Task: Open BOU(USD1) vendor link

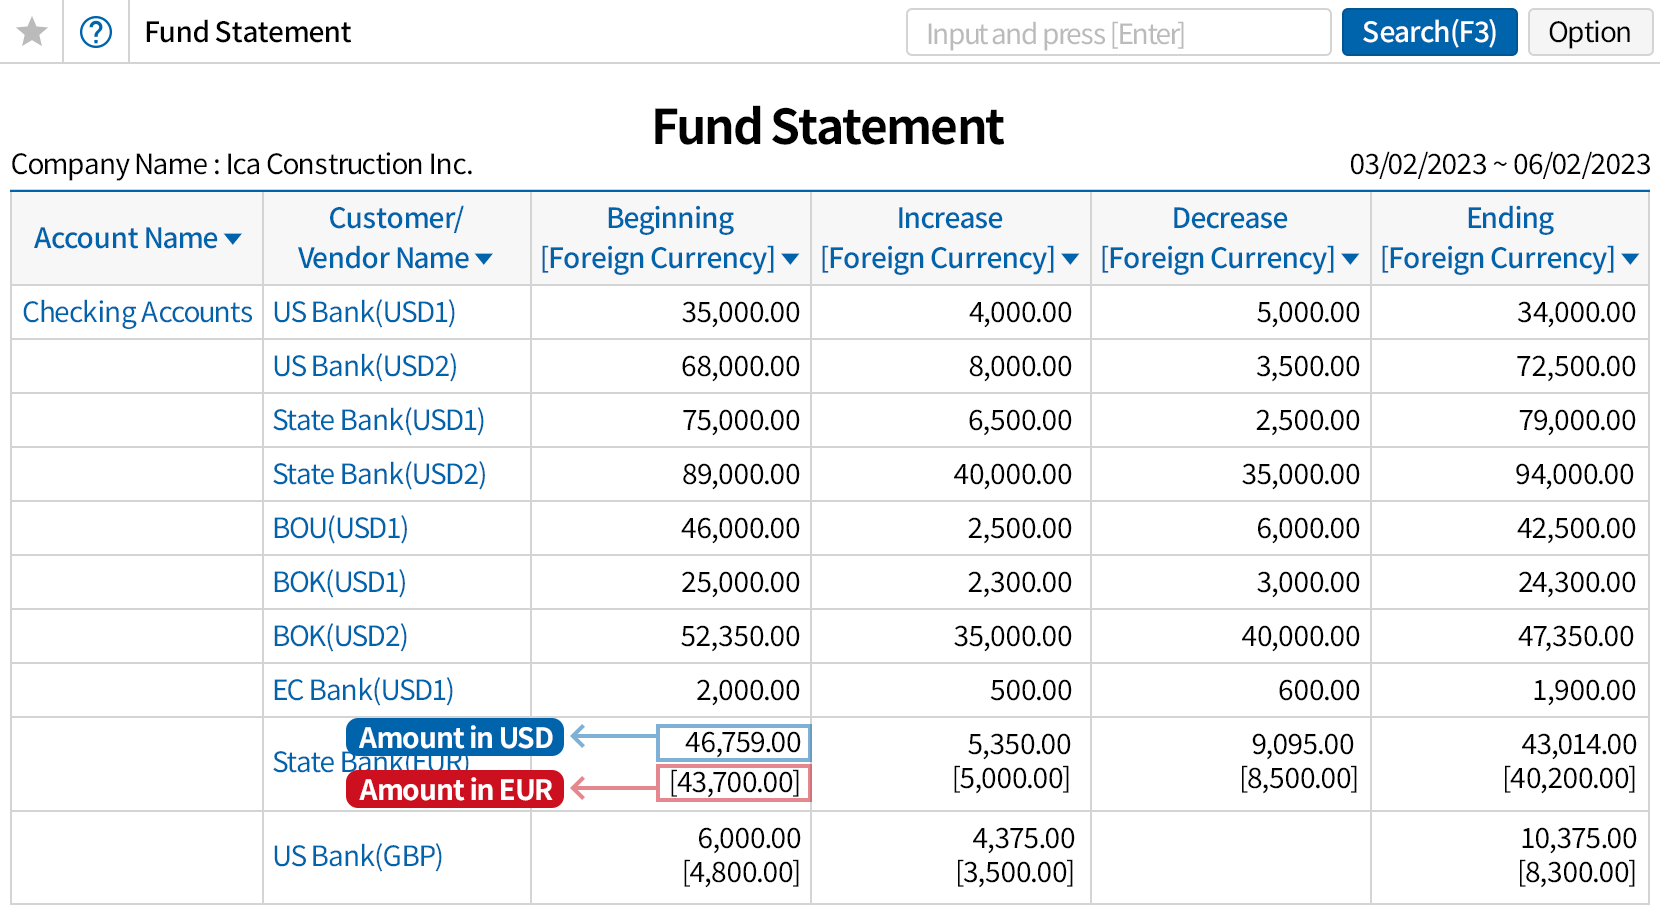Action: click(x=340, y=528)
